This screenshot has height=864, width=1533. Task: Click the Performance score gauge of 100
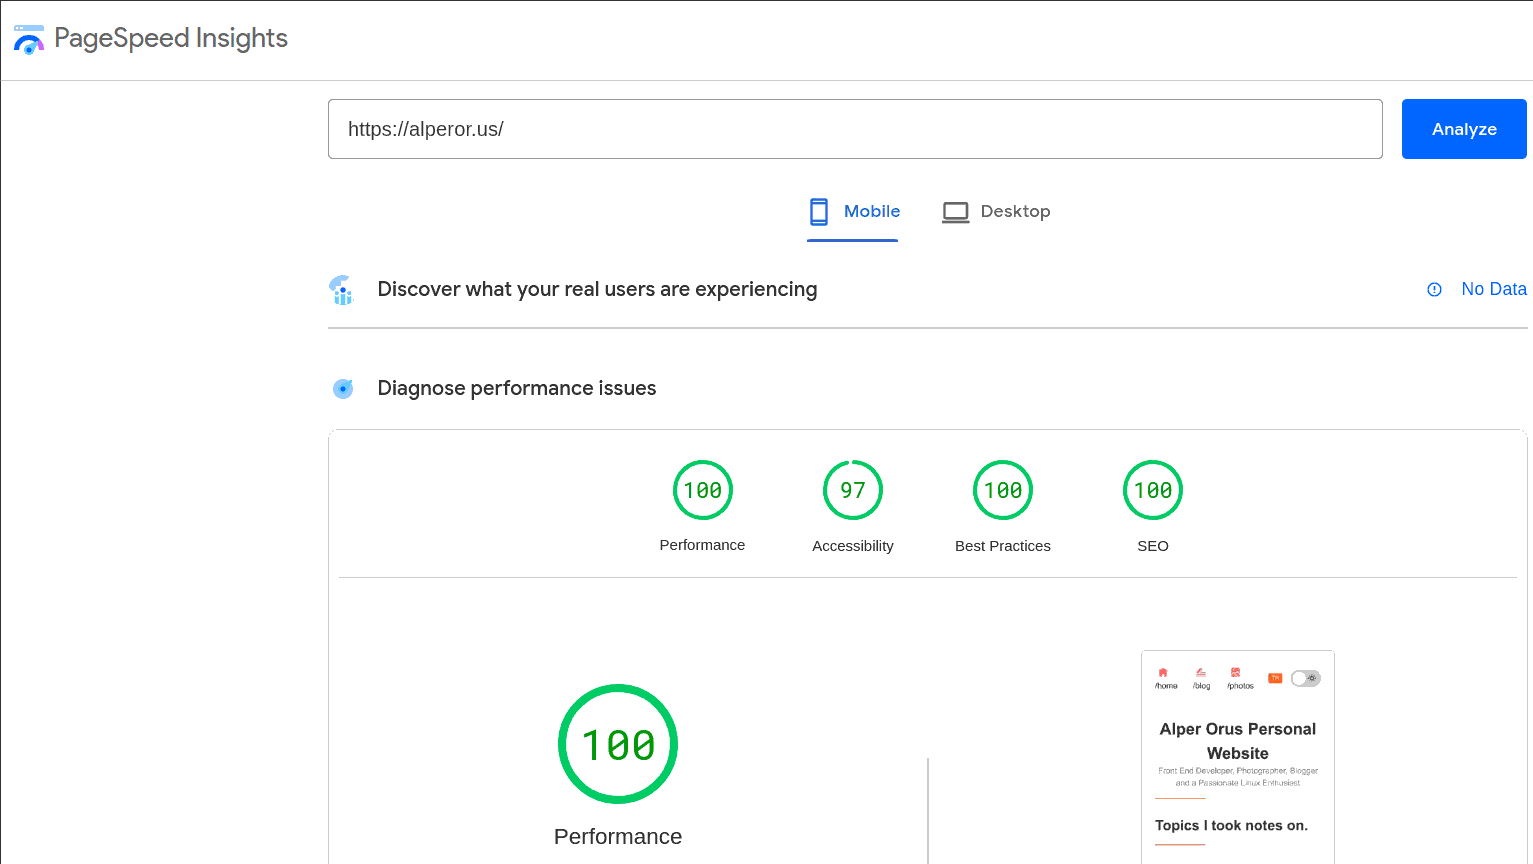click(703, 490)
